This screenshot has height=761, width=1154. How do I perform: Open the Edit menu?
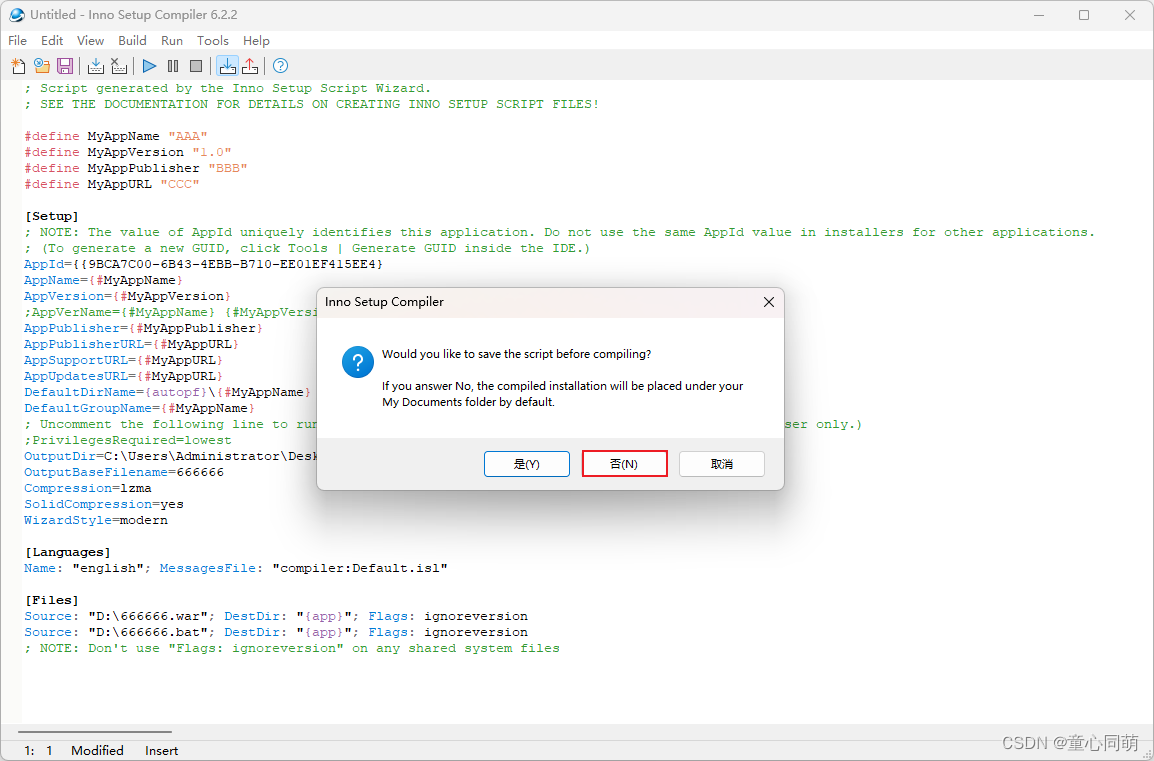52,40
